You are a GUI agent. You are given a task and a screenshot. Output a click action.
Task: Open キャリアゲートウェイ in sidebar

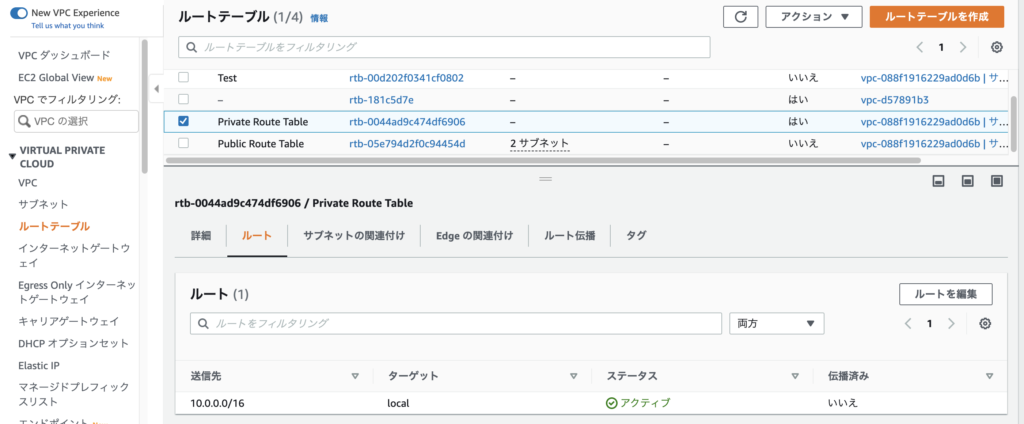coord(69,321)
